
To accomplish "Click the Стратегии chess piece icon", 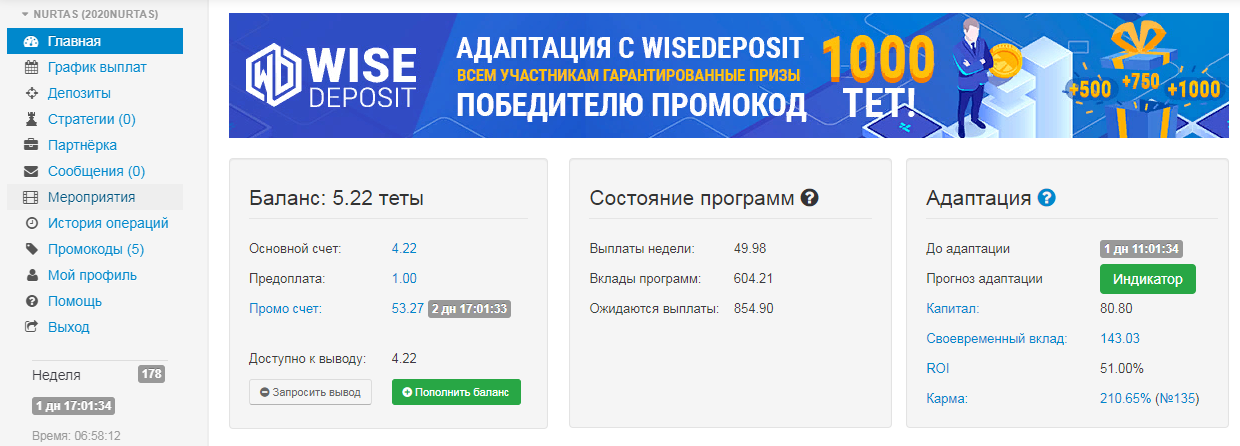I will (31, 120).
